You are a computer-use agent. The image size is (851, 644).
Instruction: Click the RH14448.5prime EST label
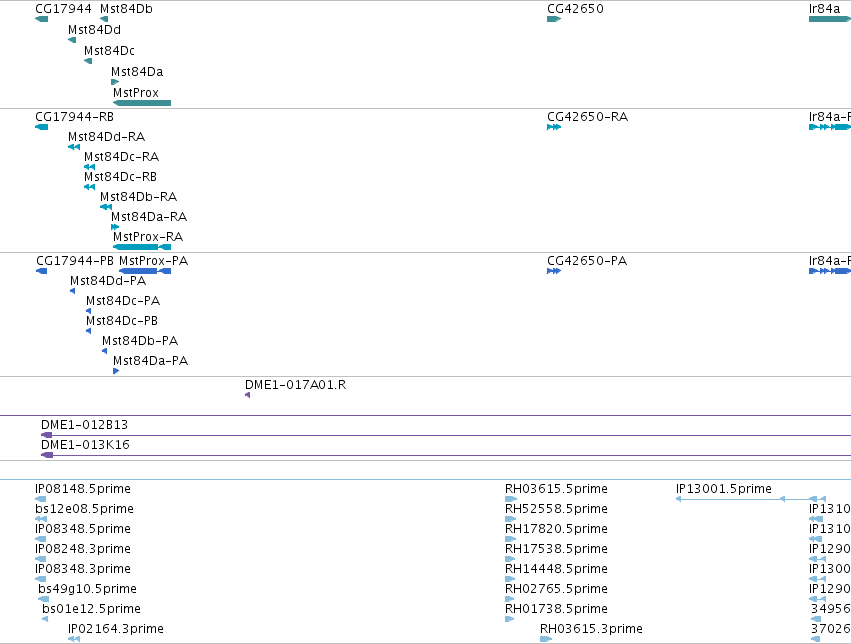coord(556,569)
